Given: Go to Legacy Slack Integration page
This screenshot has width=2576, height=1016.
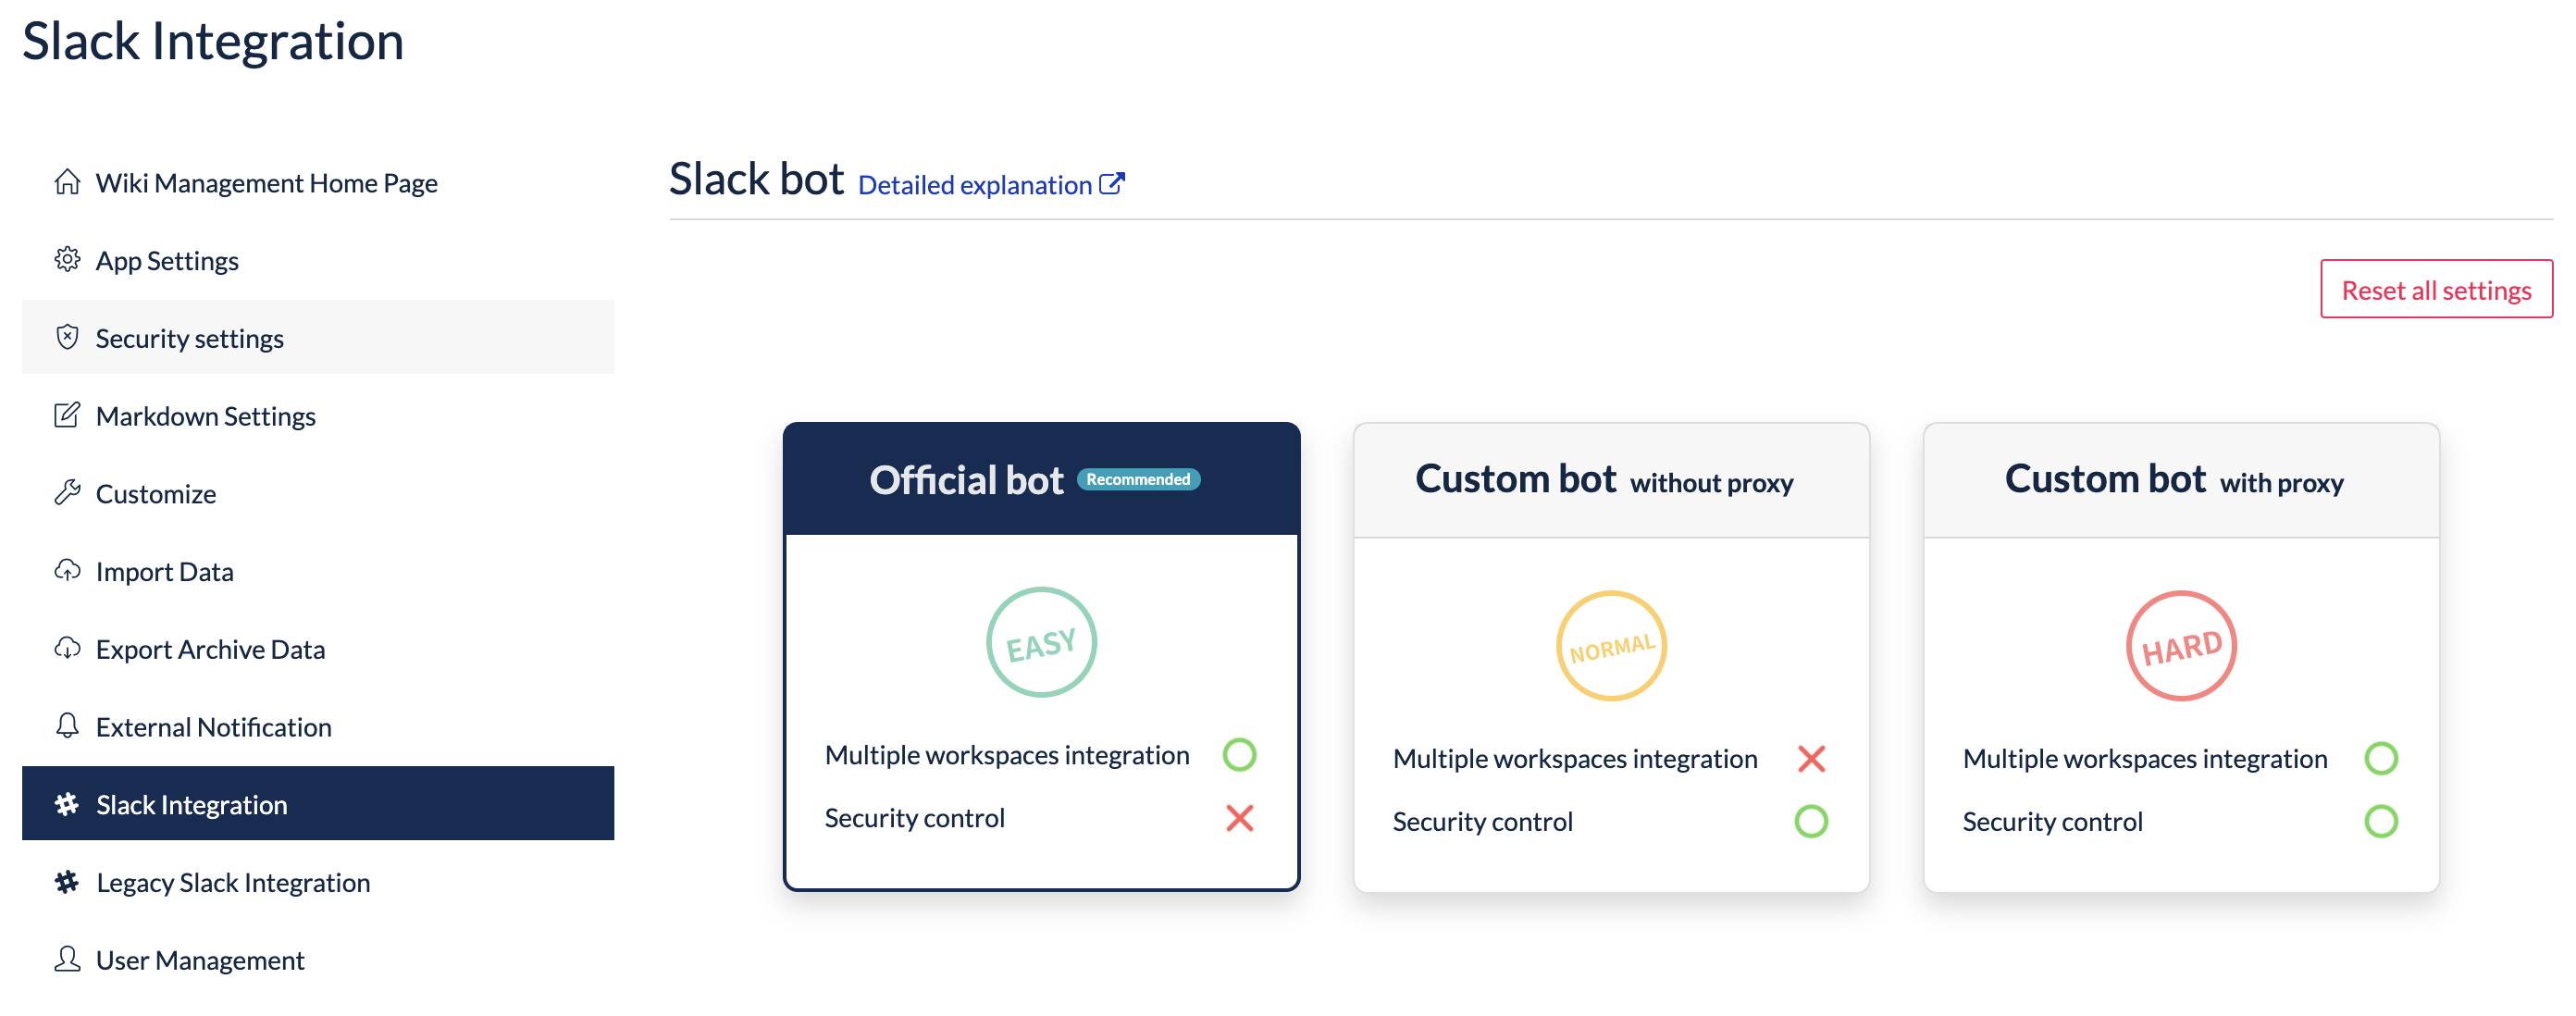Looking at the screenshot, I should [233, 882].
